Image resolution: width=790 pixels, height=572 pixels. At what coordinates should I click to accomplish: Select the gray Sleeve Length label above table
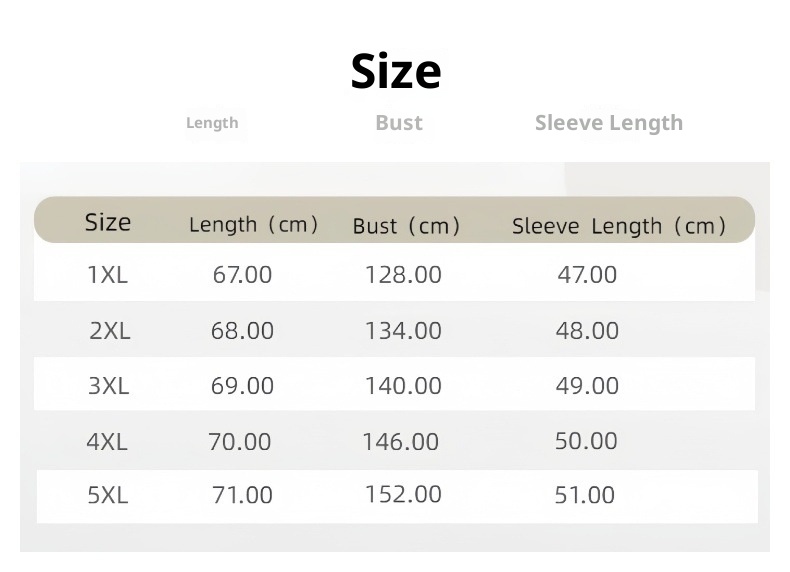point(608,123)
